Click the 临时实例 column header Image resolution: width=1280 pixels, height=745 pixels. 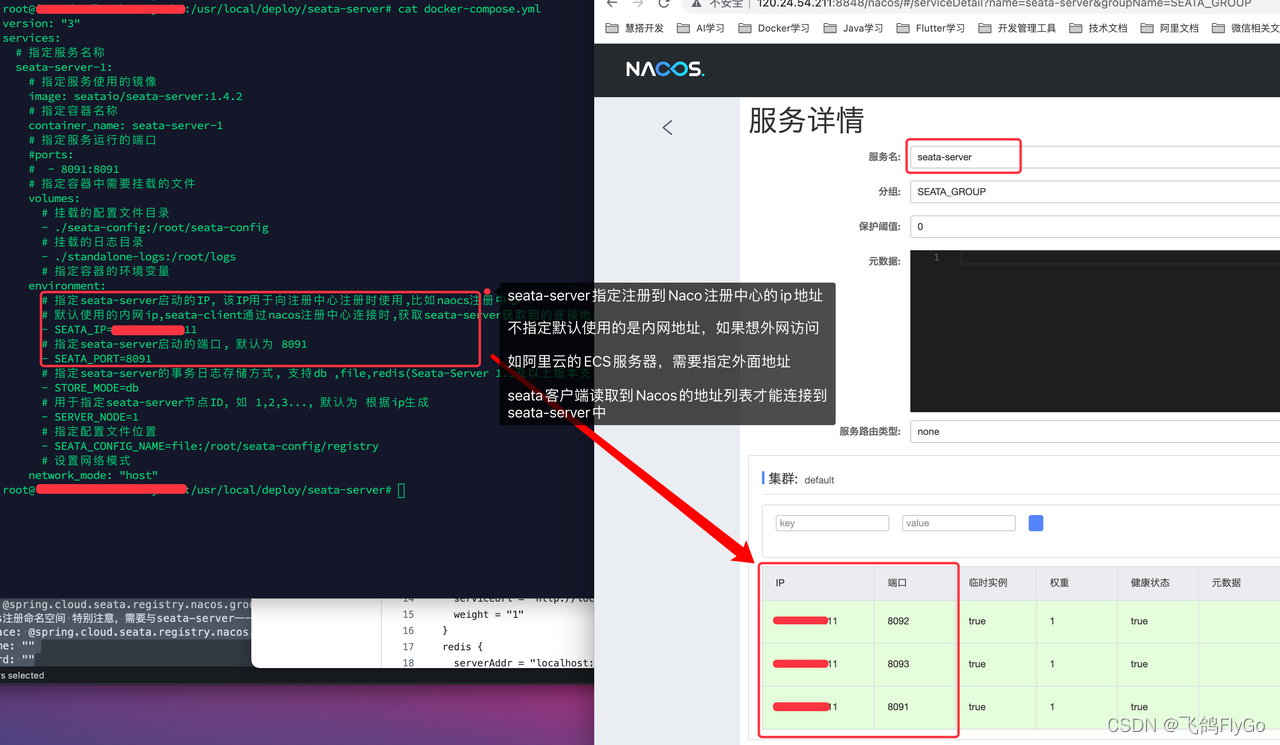pyautogui.click(x=997, y=582)
